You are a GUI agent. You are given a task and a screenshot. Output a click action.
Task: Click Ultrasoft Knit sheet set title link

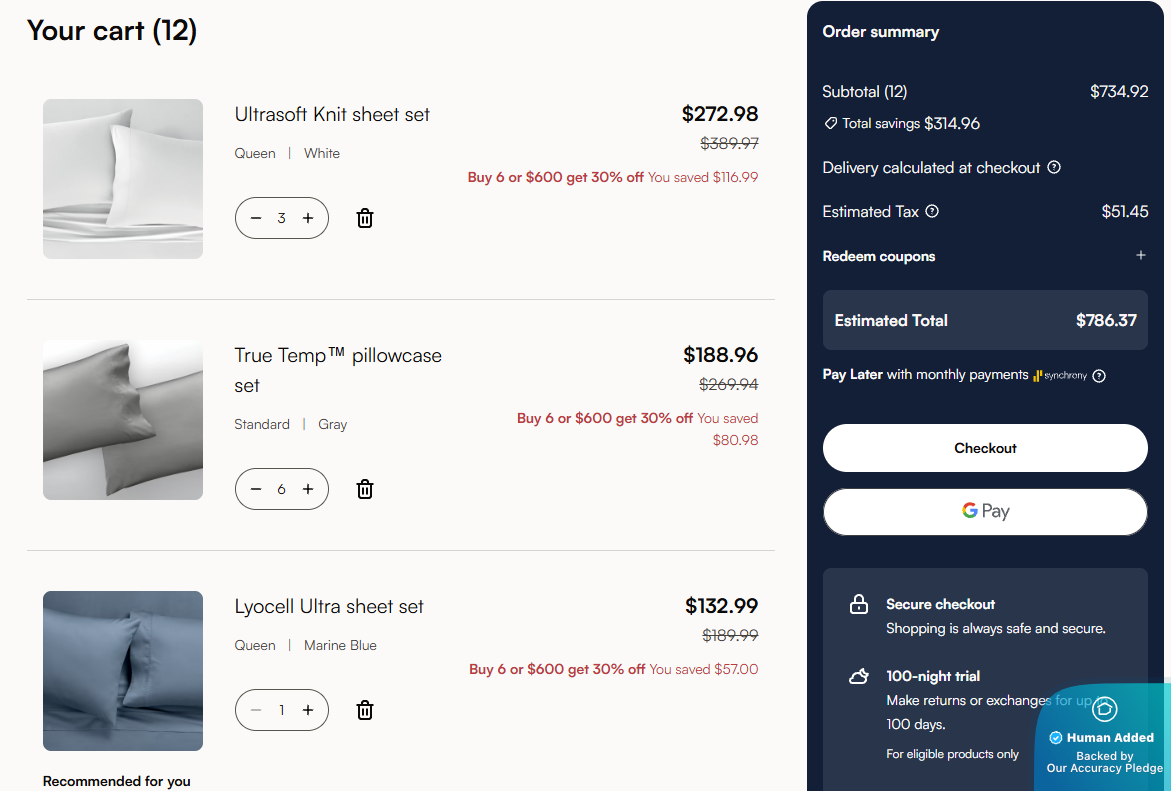pos(332,114)
